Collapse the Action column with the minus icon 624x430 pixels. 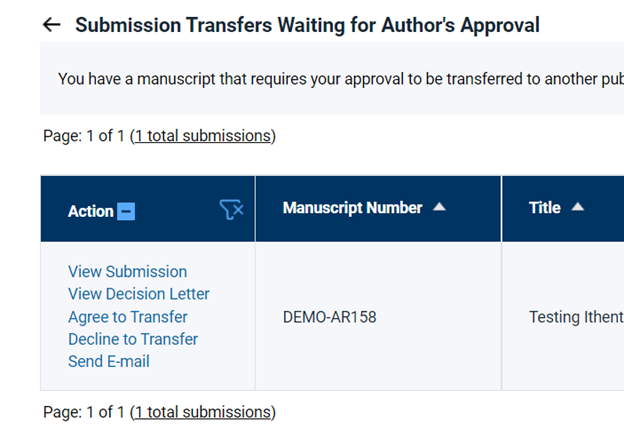click(126, 211)
